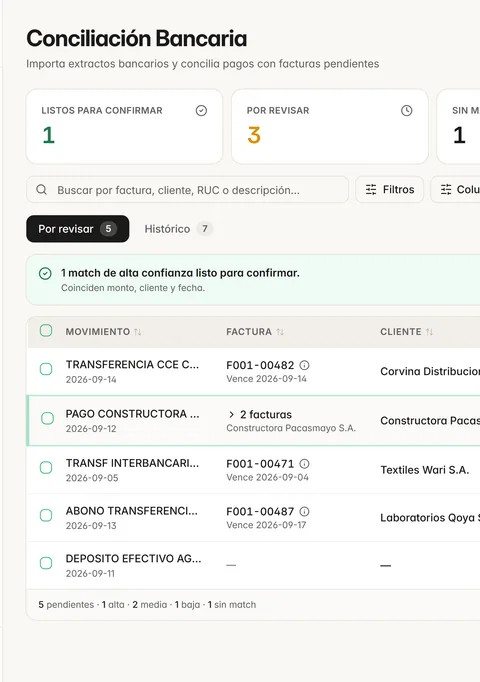Click the Listos para confirmar summary card
The width and height of the screenshot is (480, 682).
[x=124, y=127]
